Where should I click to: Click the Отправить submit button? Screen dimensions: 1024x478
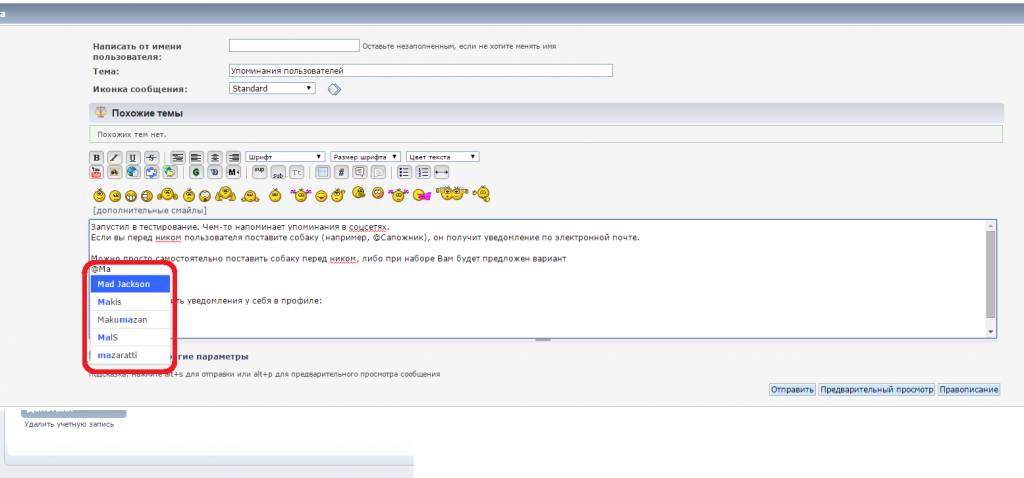[792, 390]
